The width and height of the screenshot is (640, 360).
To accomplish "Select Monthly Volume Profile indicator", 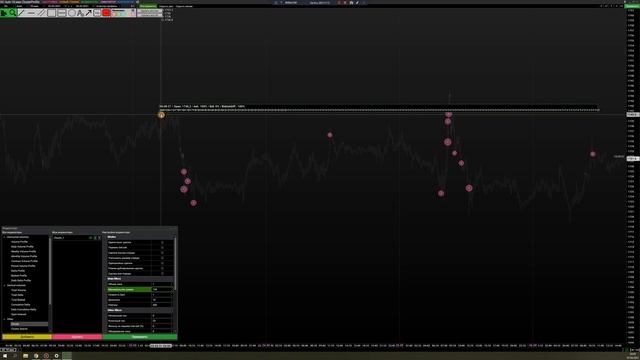I will [x=24, y=256].
